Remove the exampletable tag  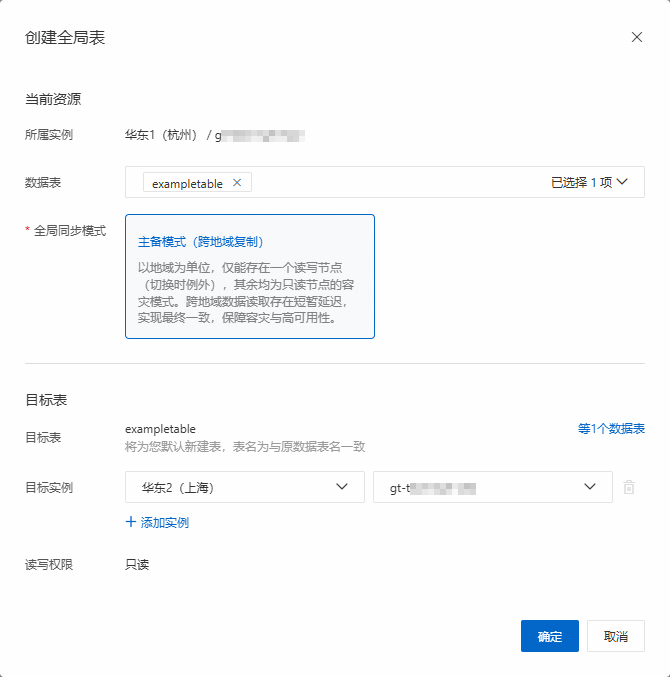point(237,183)
